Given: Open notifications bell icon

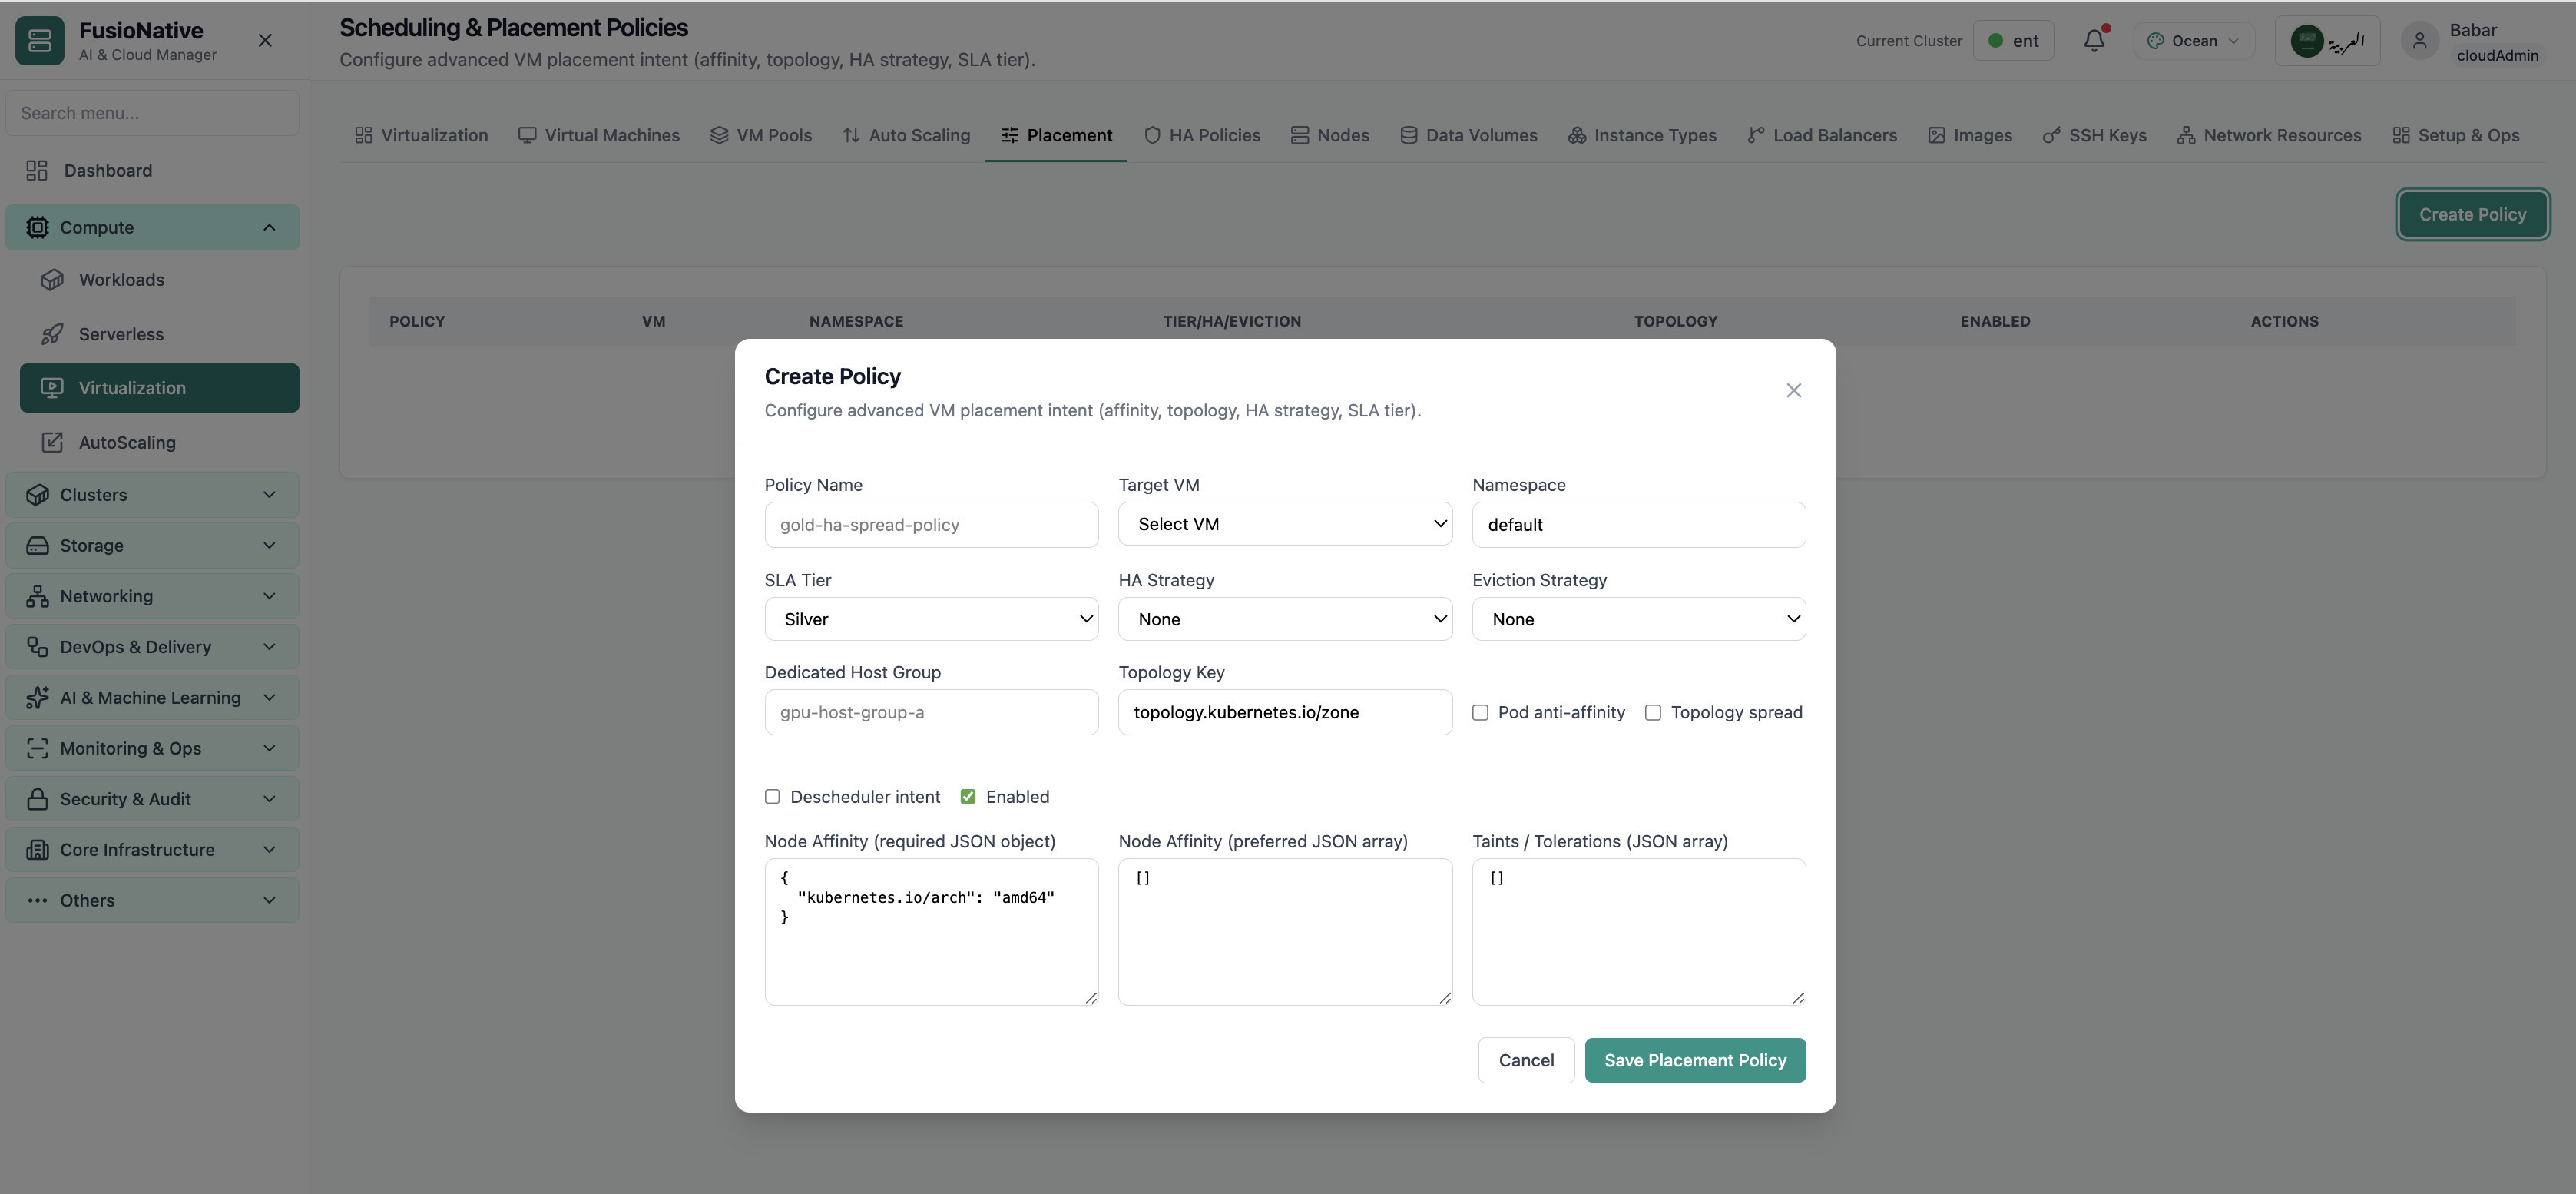Looking at the screenshot, I should pyautogui.click(x=2094, y=41).
